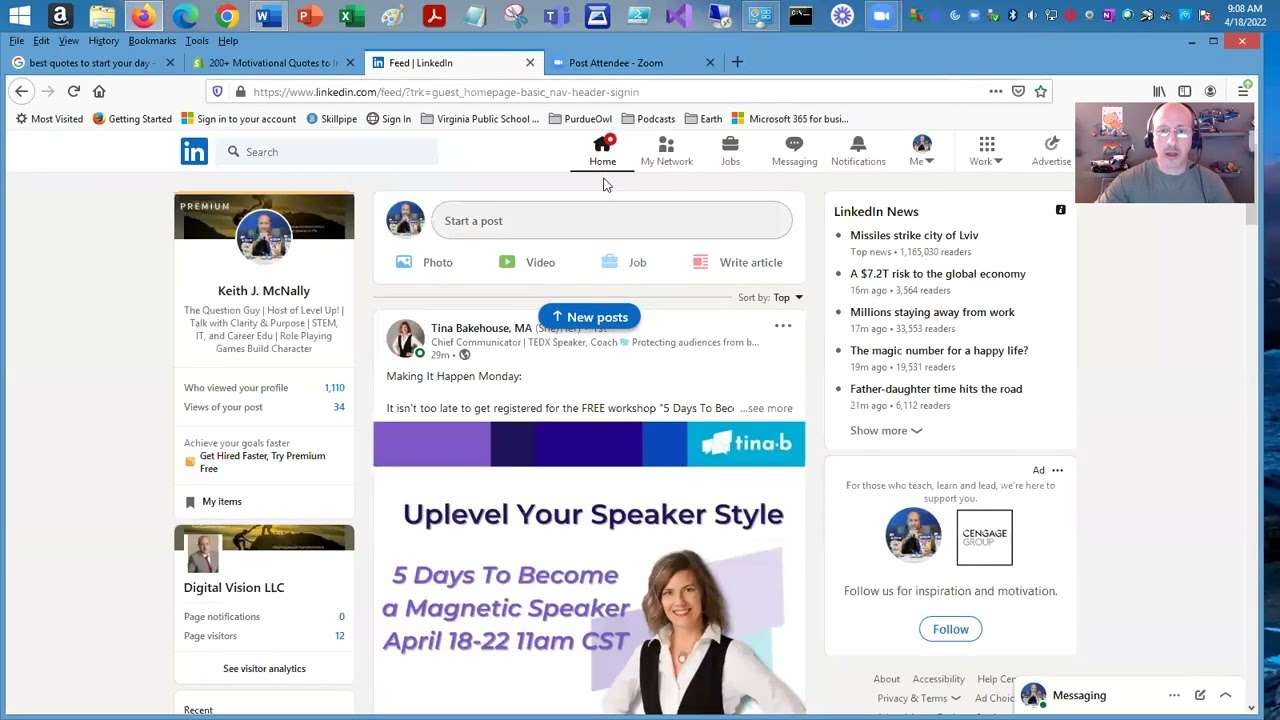Screen dimensions: 1280x720
Task: Open page actions three-dot menu in URL bar
Action: point(996,92)
